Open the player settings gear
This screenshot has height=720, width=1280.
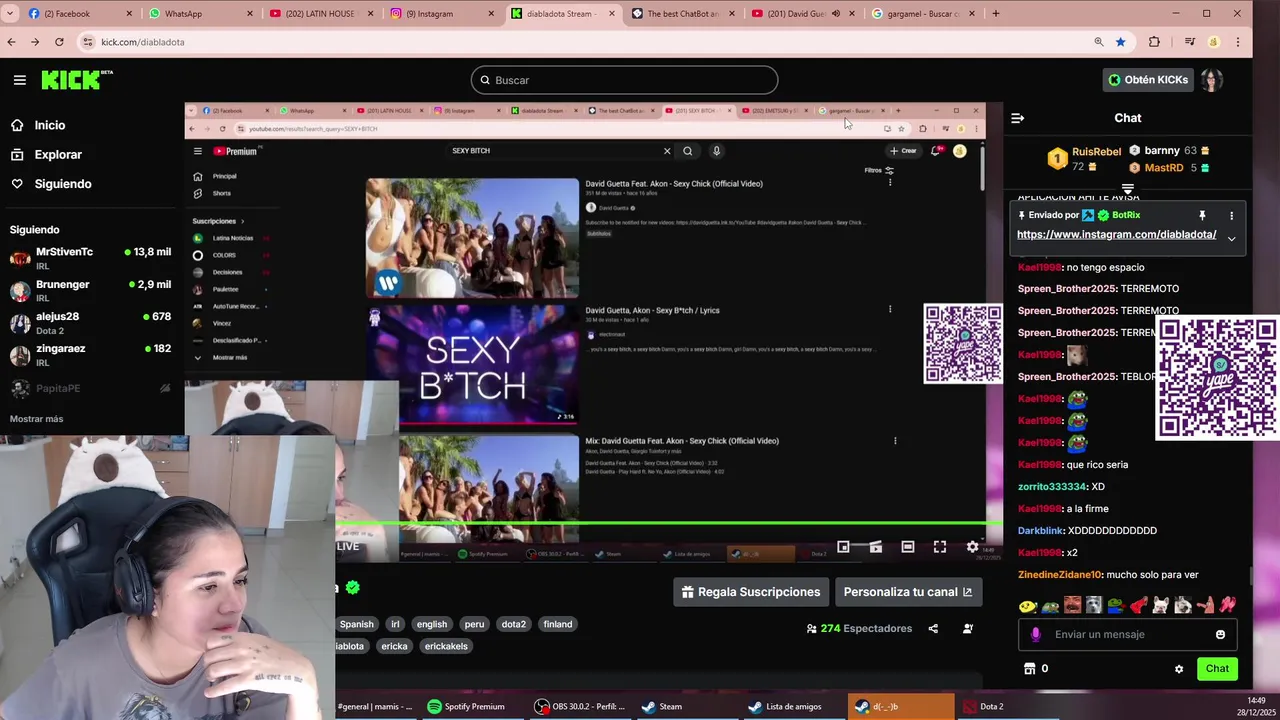972,547
